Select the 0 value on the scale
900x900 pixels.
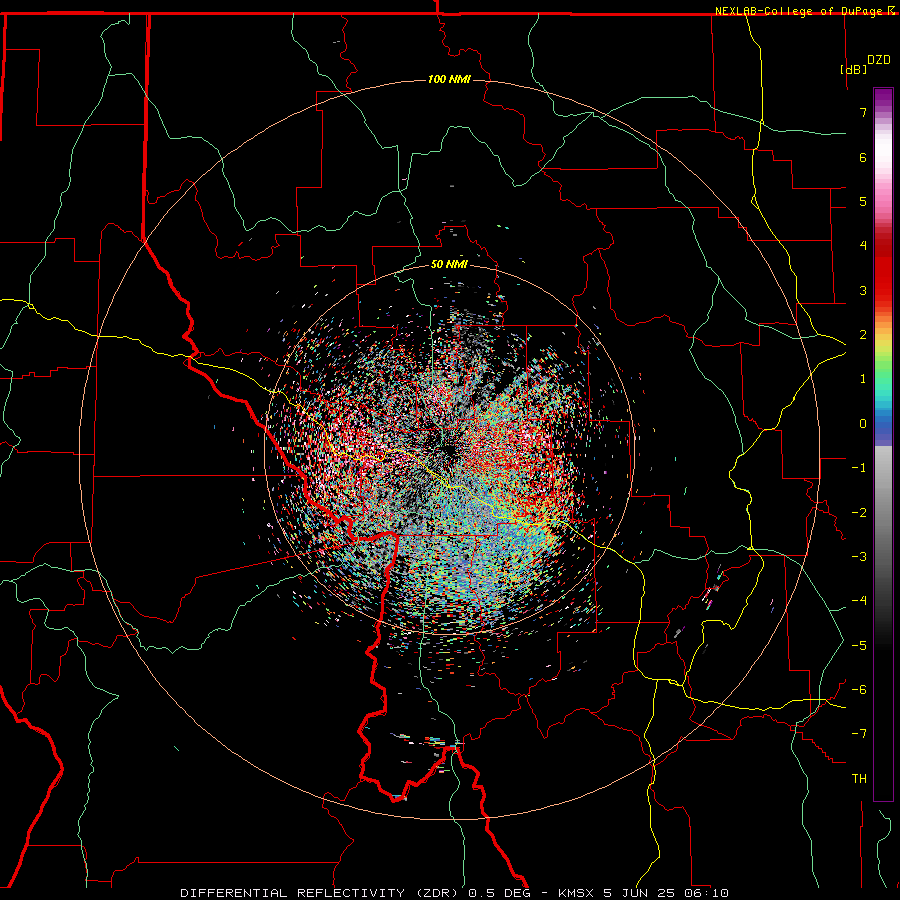click(x=863, y=424)
